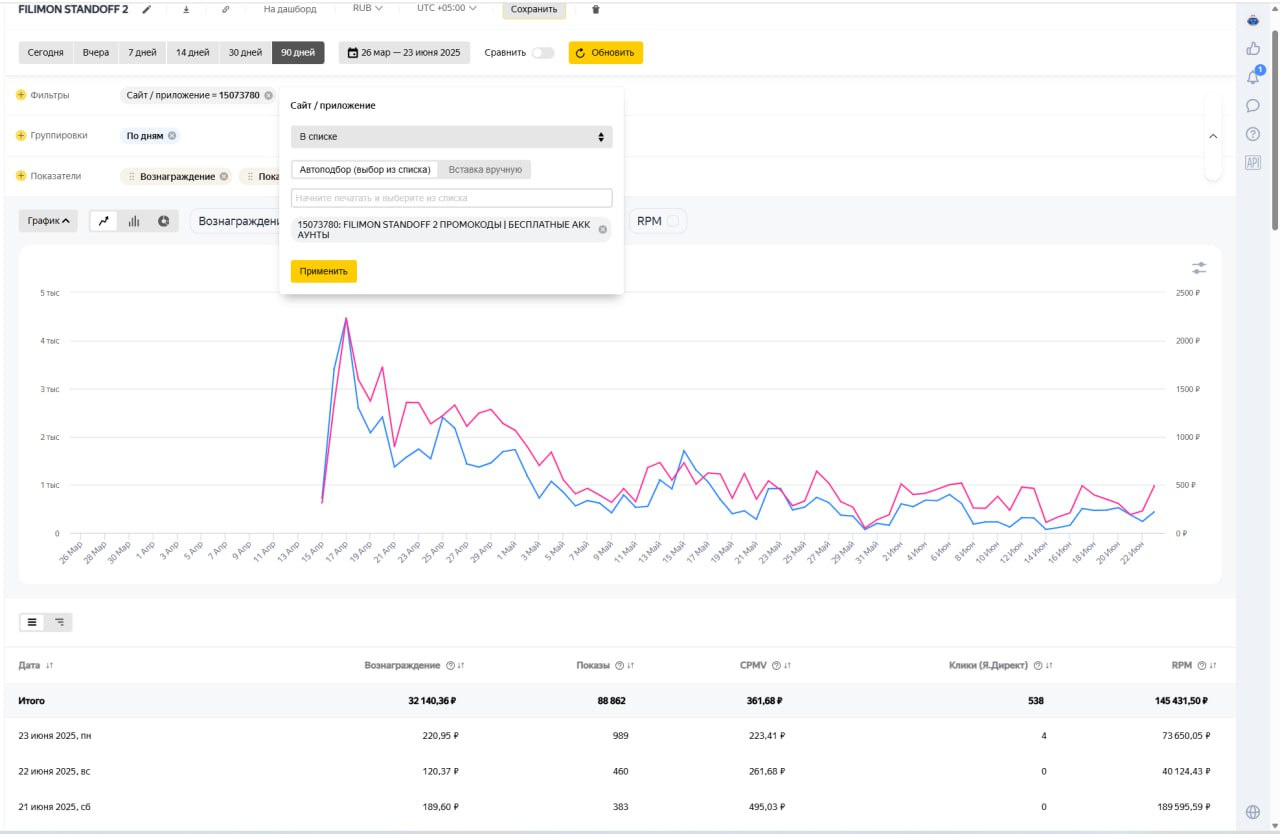
Task: Open the notifications bell
Action: coord(1252,77)
